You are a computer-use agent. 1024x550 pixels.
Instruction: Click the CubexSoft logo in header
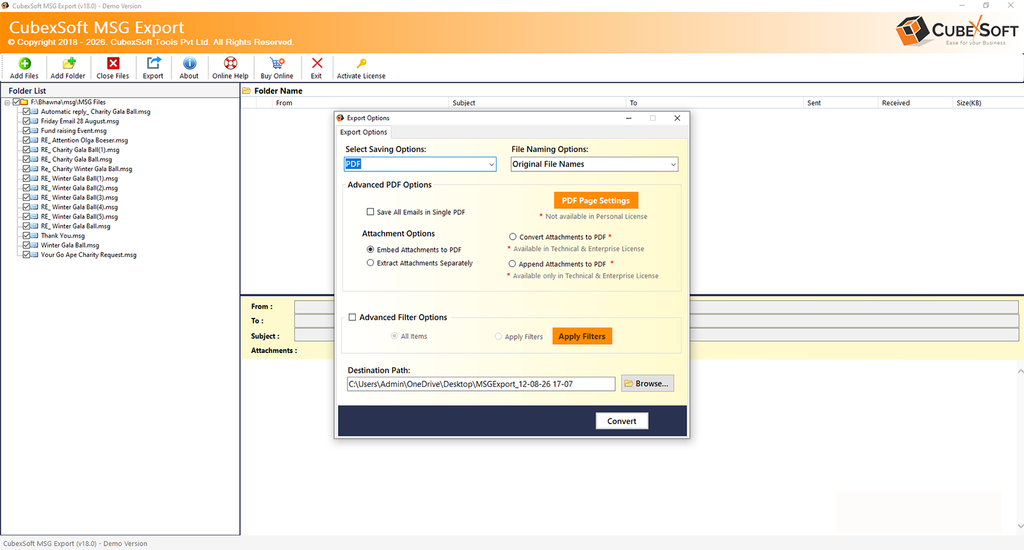coord(956,31)
